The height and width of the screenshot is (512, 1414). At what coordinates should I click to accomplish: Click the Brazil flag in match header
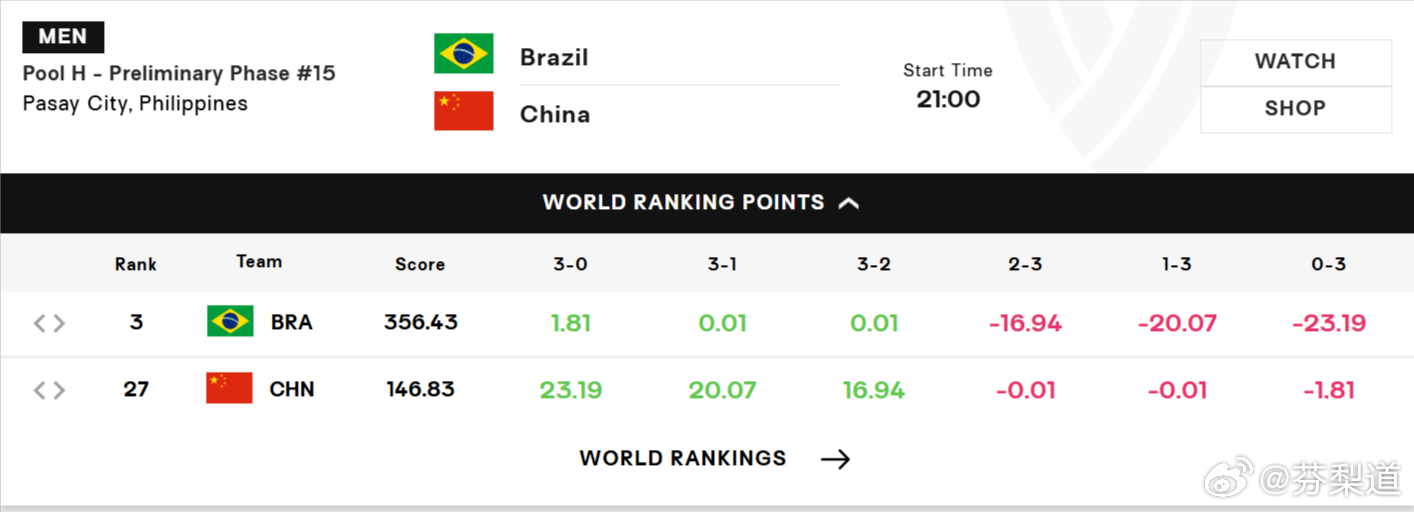[463, 53]
